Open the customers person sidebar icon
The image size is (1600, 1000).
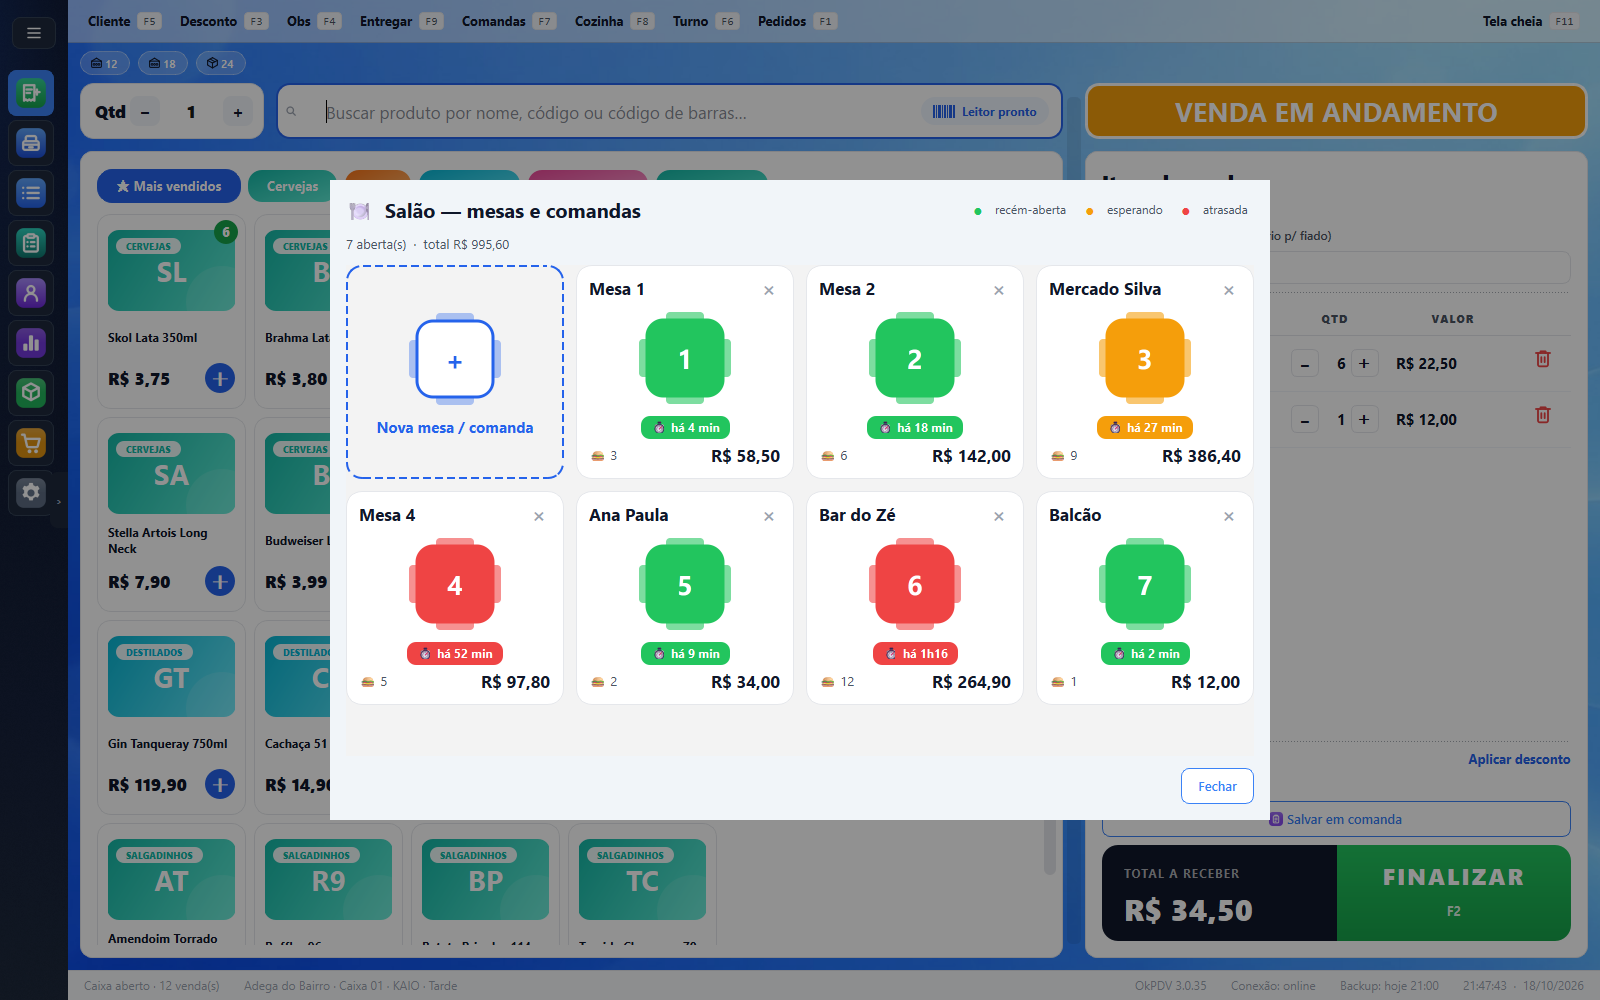31,293
